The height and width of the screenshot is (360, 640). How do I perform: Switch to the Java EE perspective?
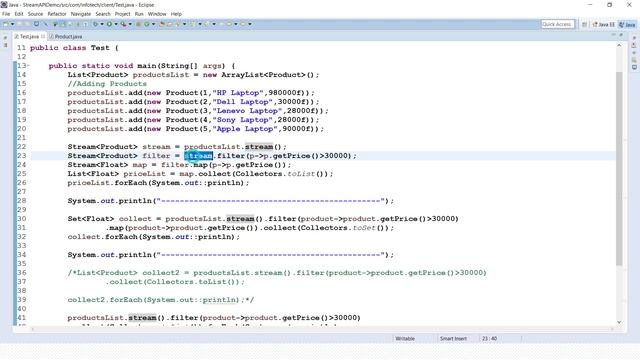(604, 24)
